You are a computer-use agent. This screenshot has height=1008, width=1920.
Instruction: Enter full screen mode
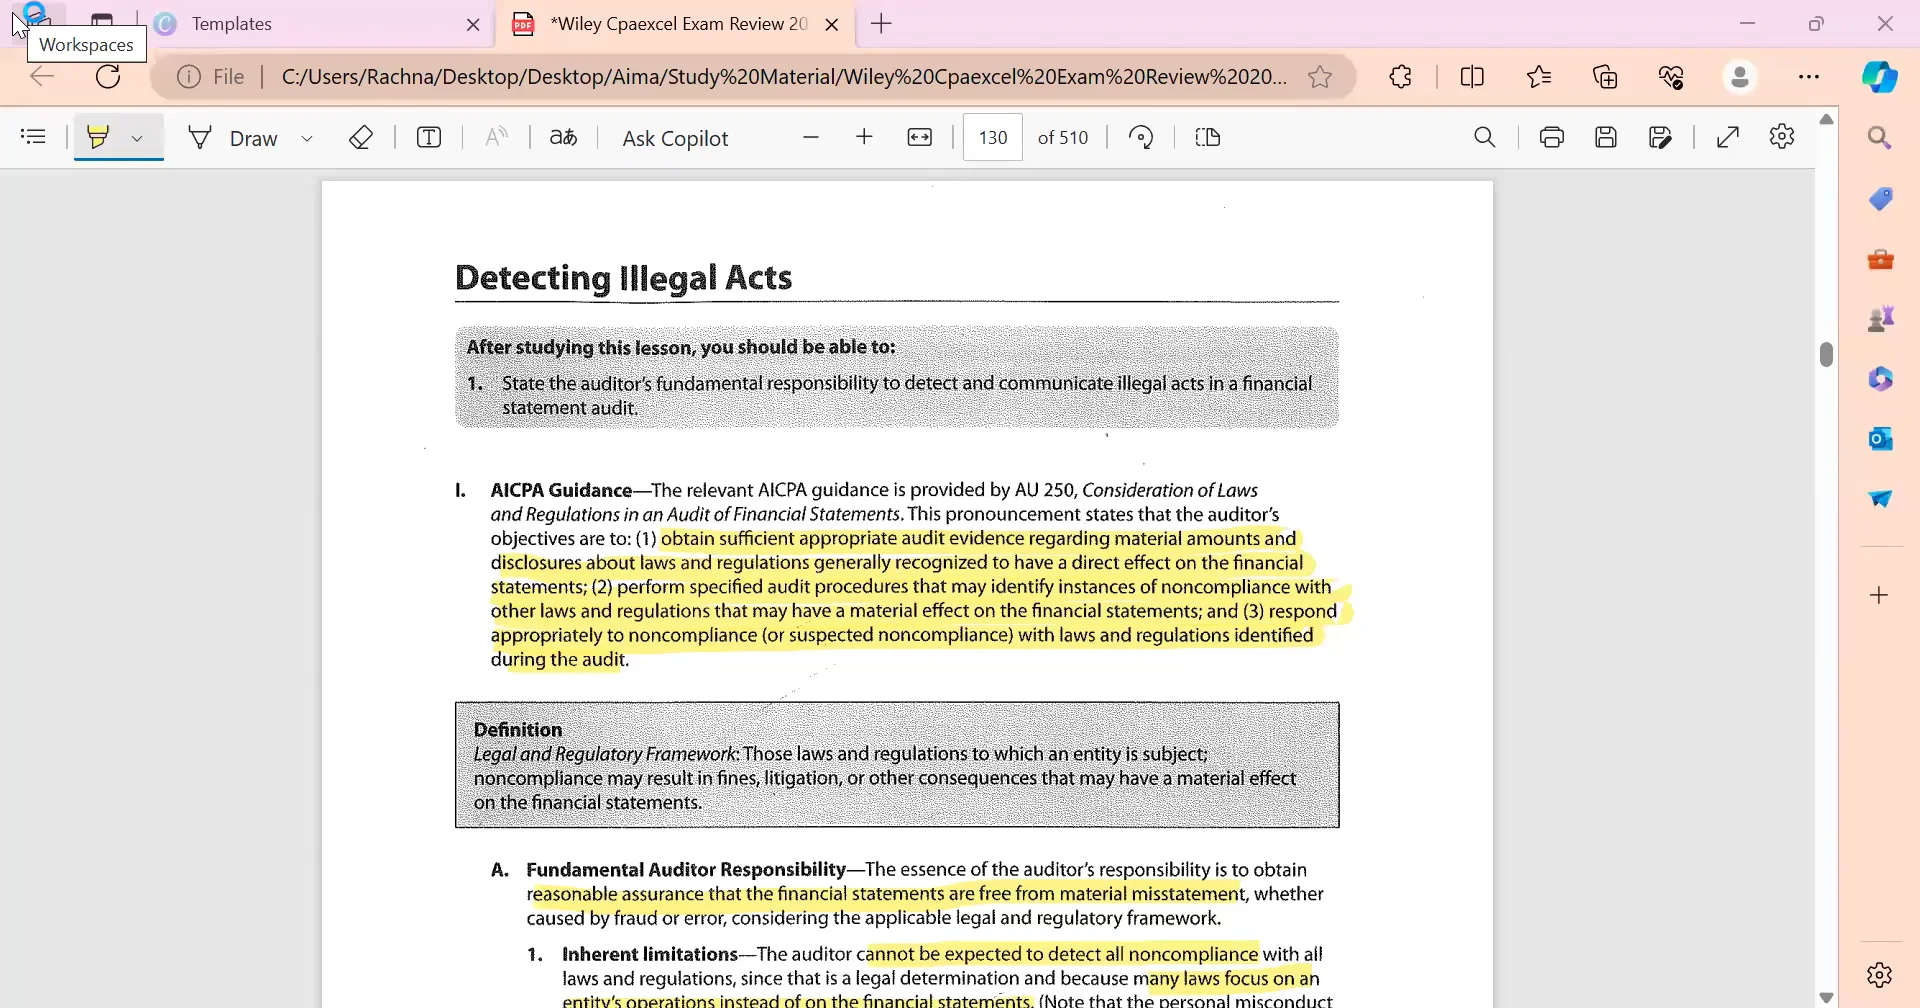tap(1728, 137)
